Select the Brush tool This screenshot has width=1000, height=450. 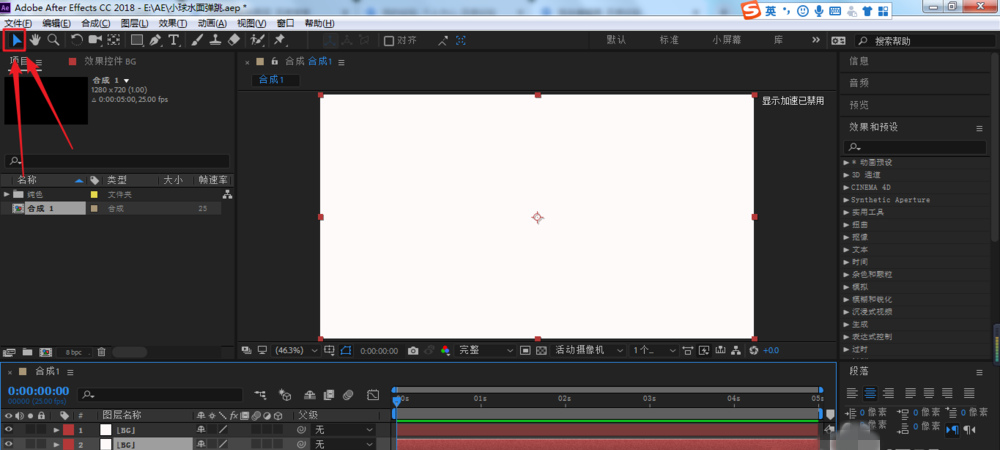click(197, 40)
